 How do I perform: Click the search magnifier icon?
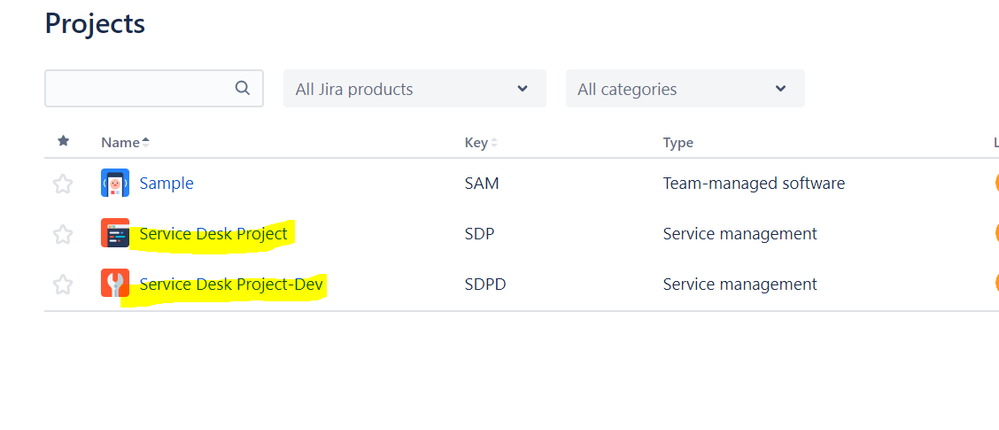point(242,88)
